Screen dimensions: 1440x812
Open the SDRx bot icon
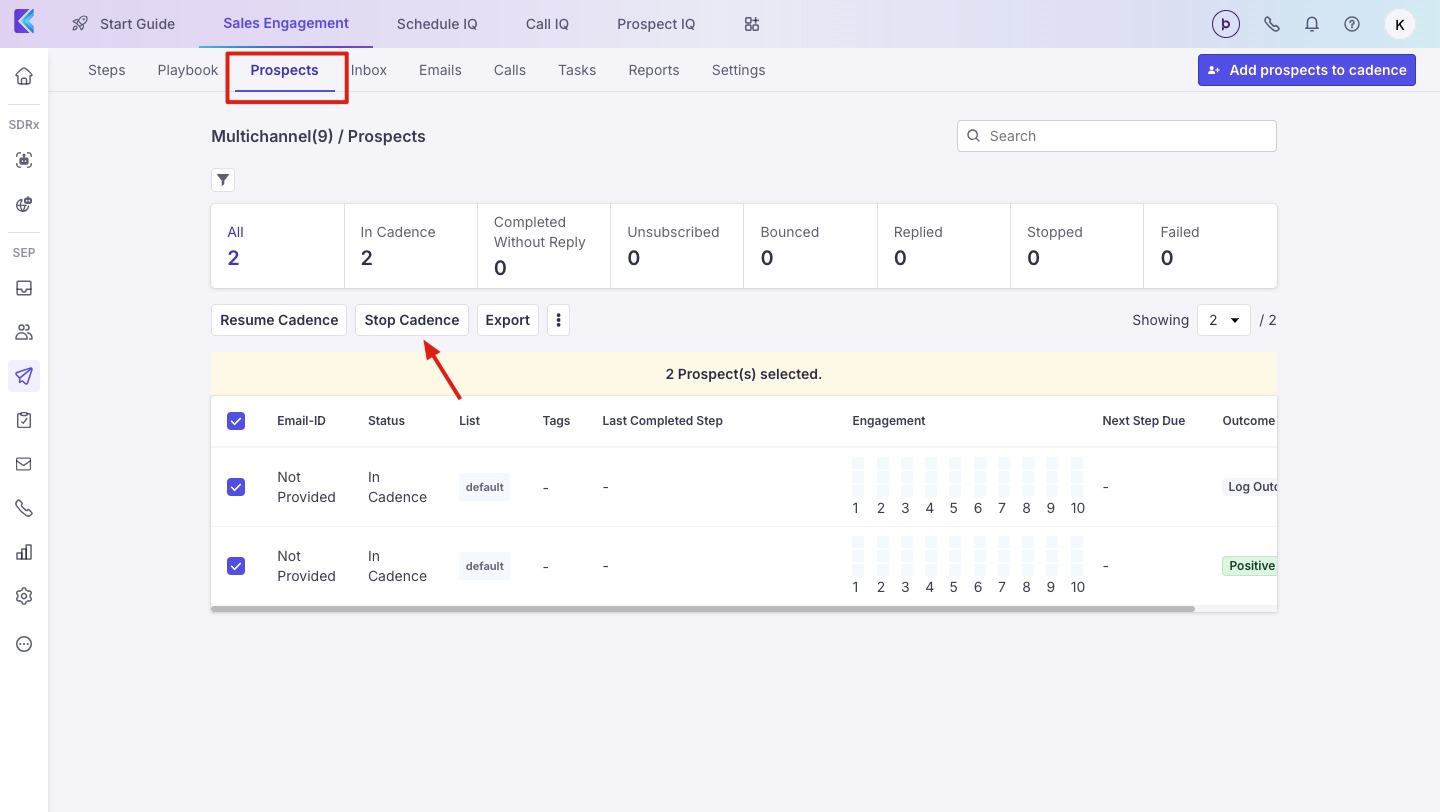24,160
